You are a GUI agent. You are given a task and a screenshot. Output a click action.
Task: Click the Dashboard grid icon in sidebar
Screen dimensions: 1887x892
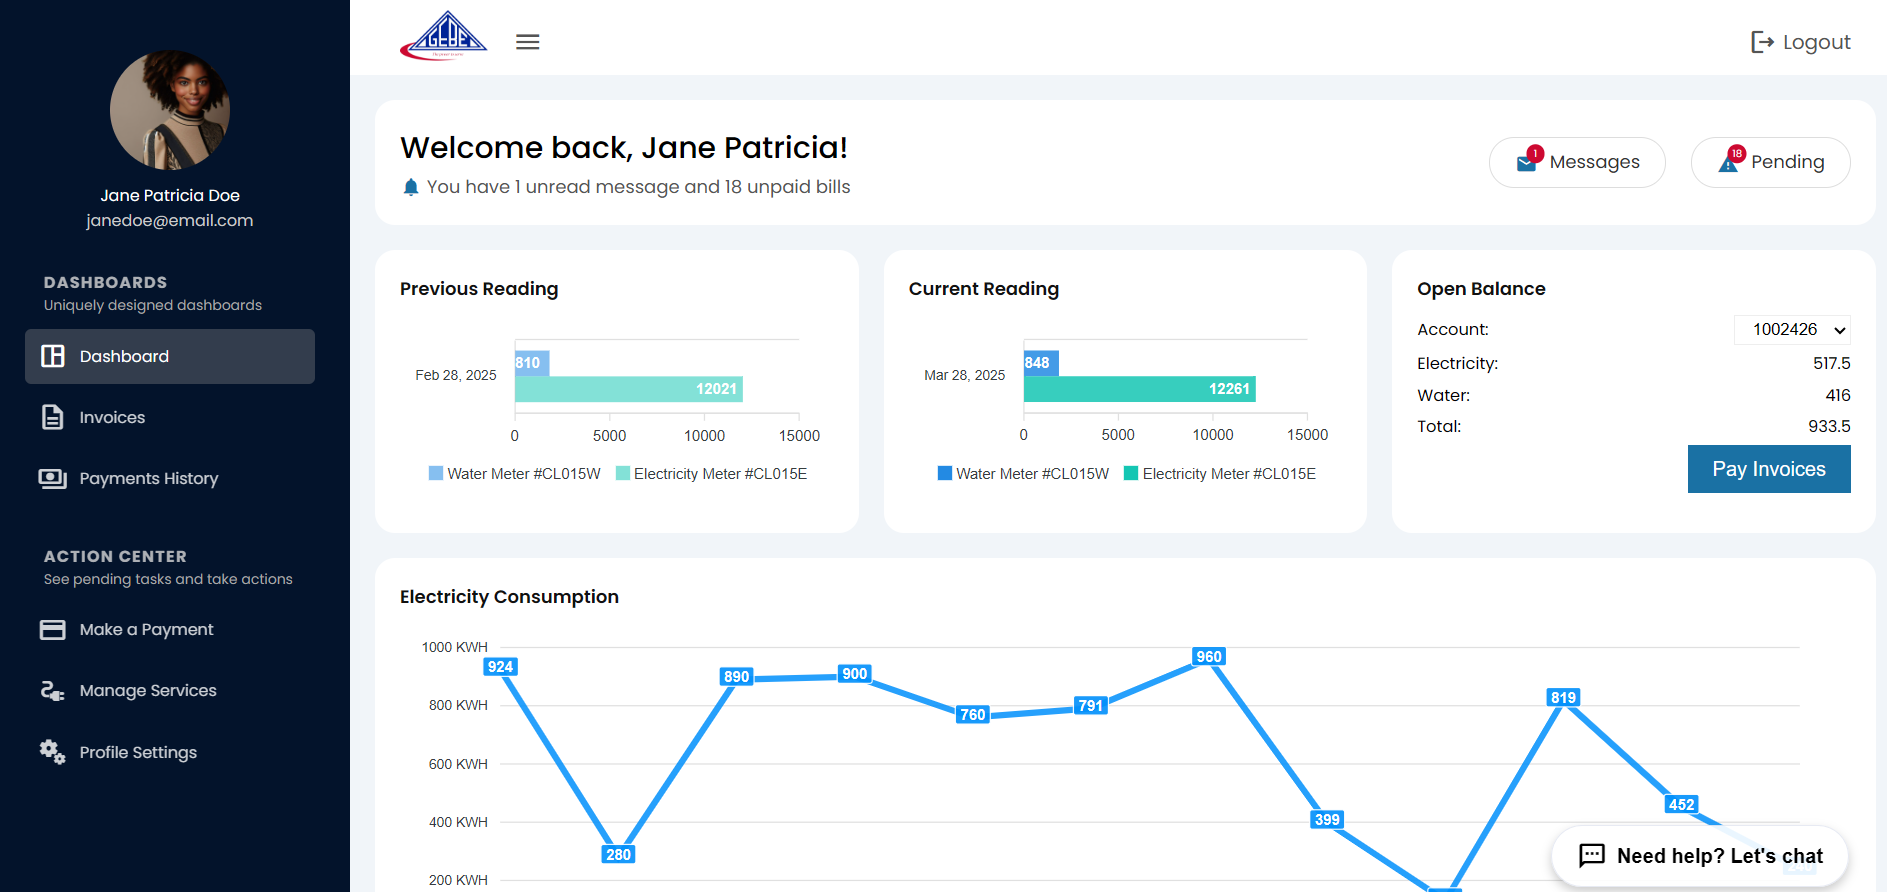tap(52, 356)
